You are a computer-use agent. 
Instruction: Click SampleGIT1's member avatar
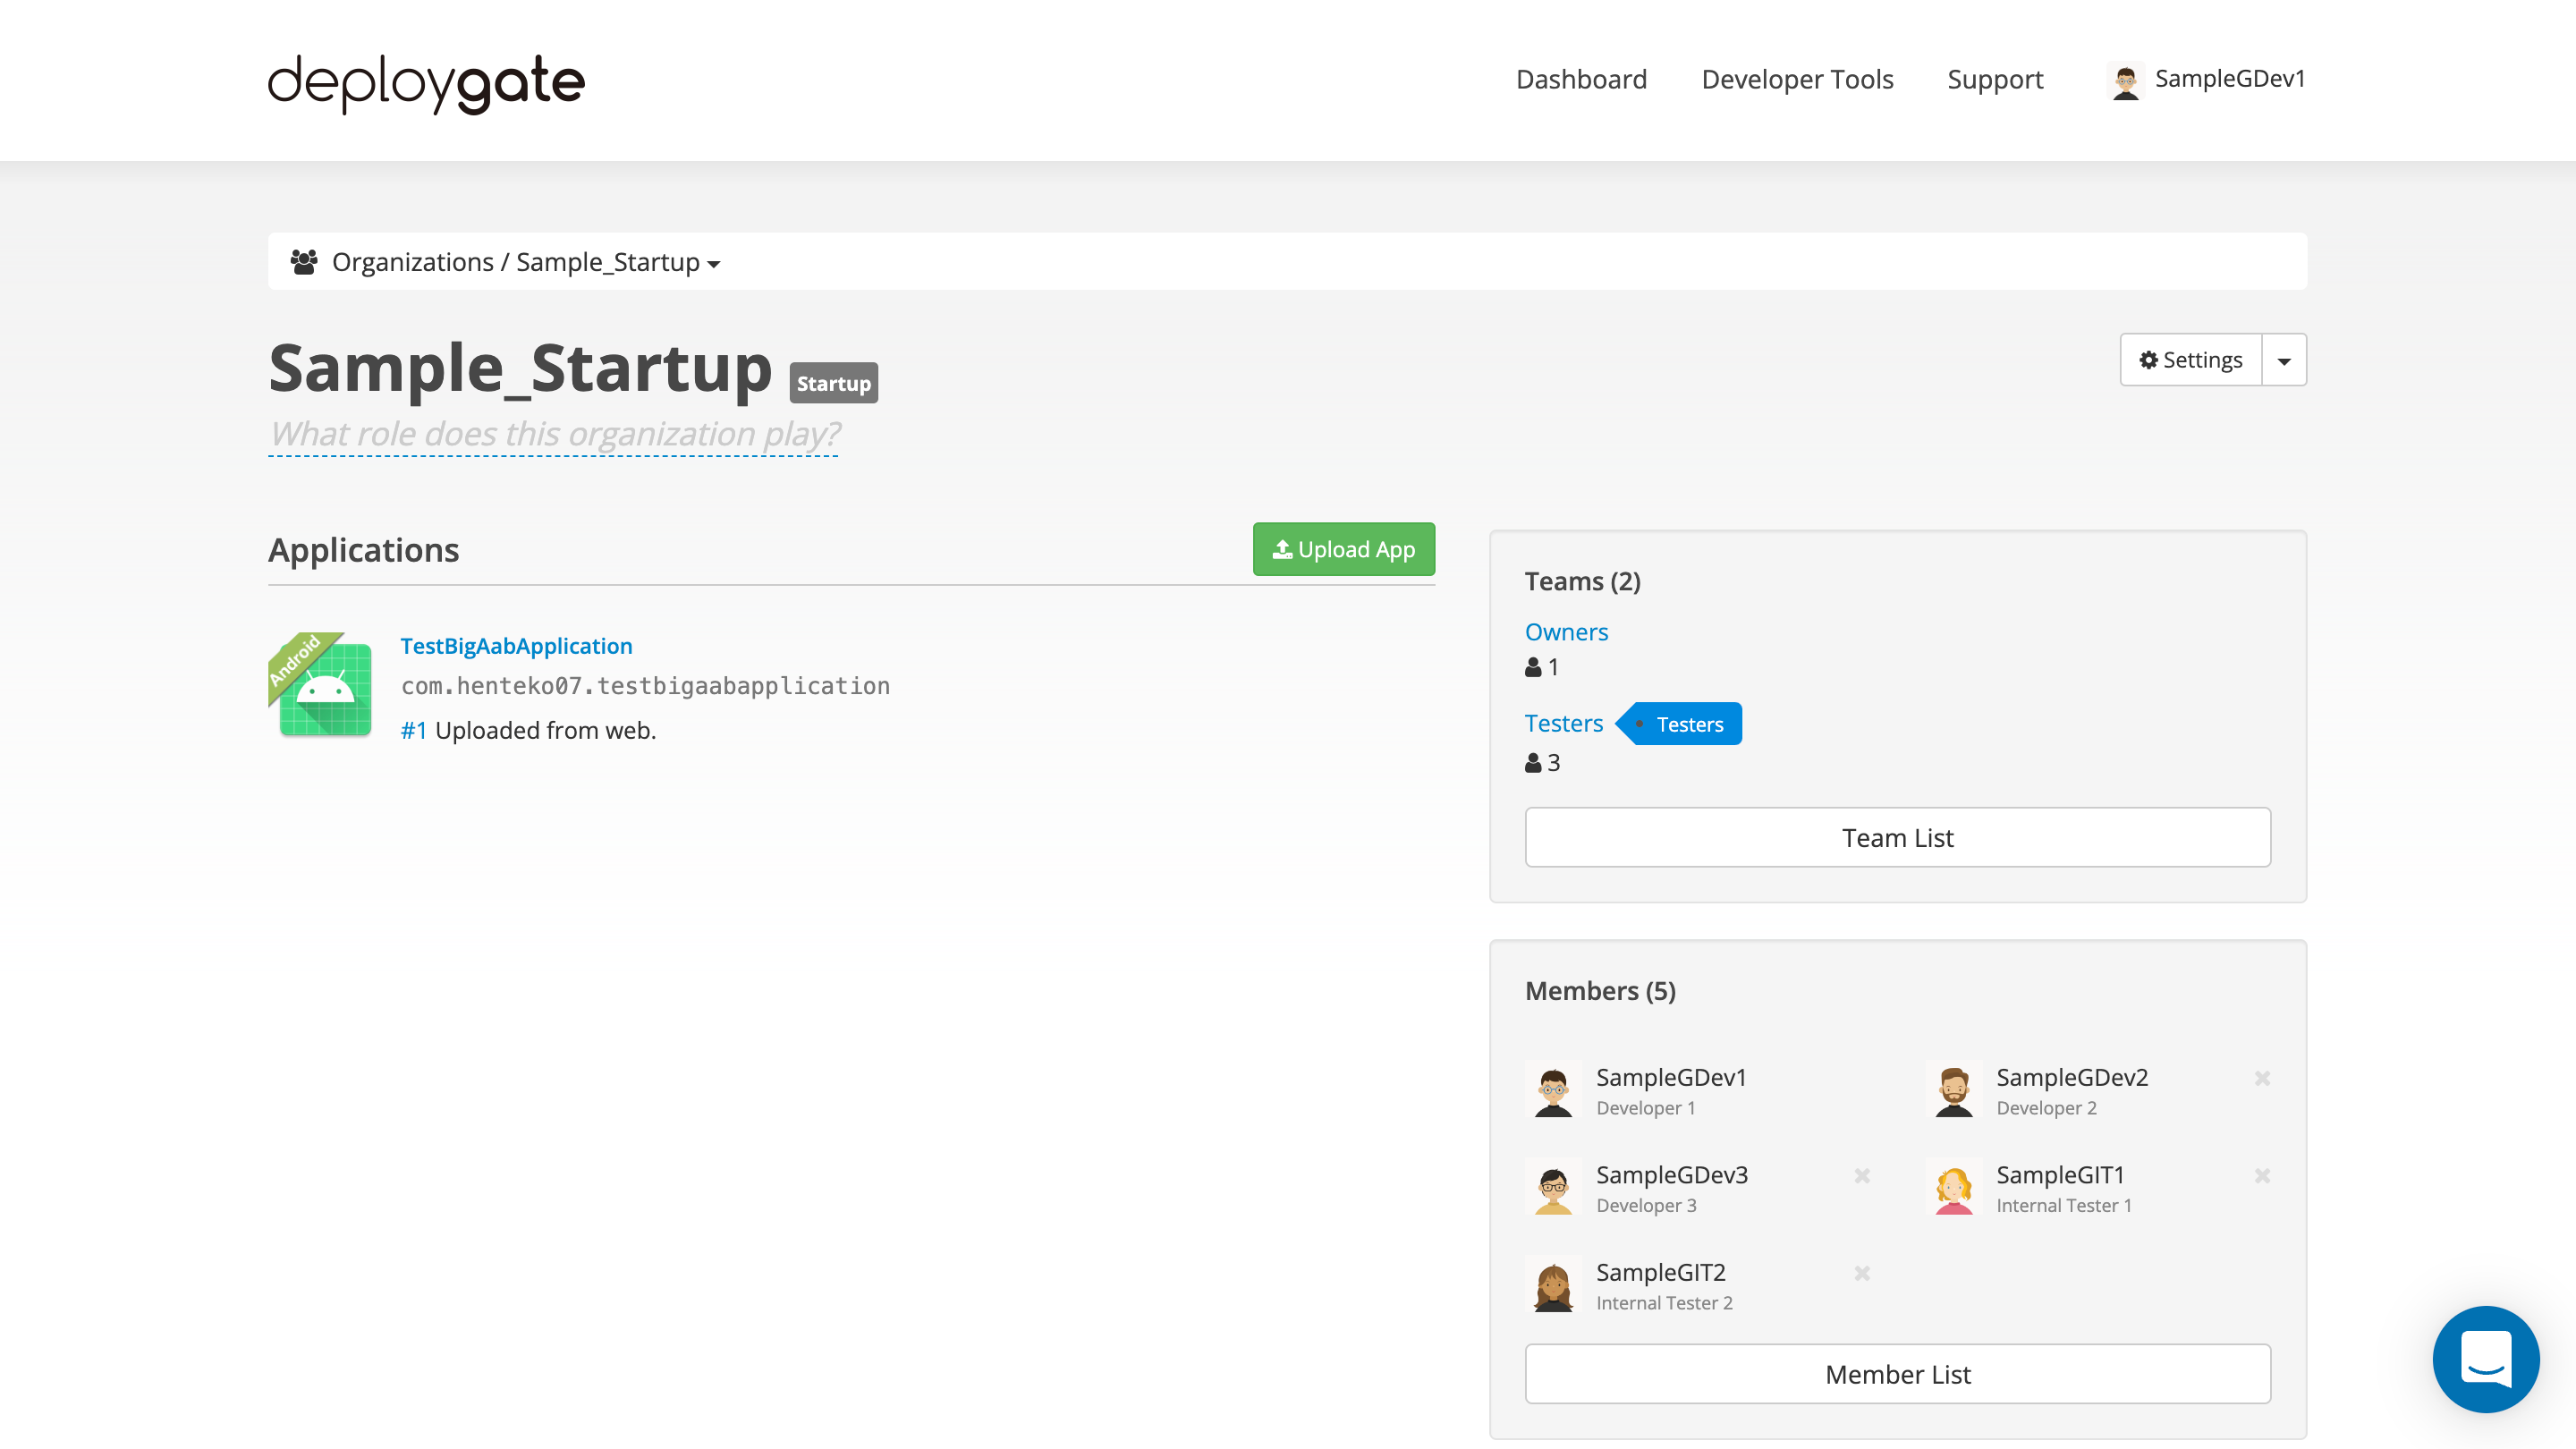(x=1954, y=1188)
